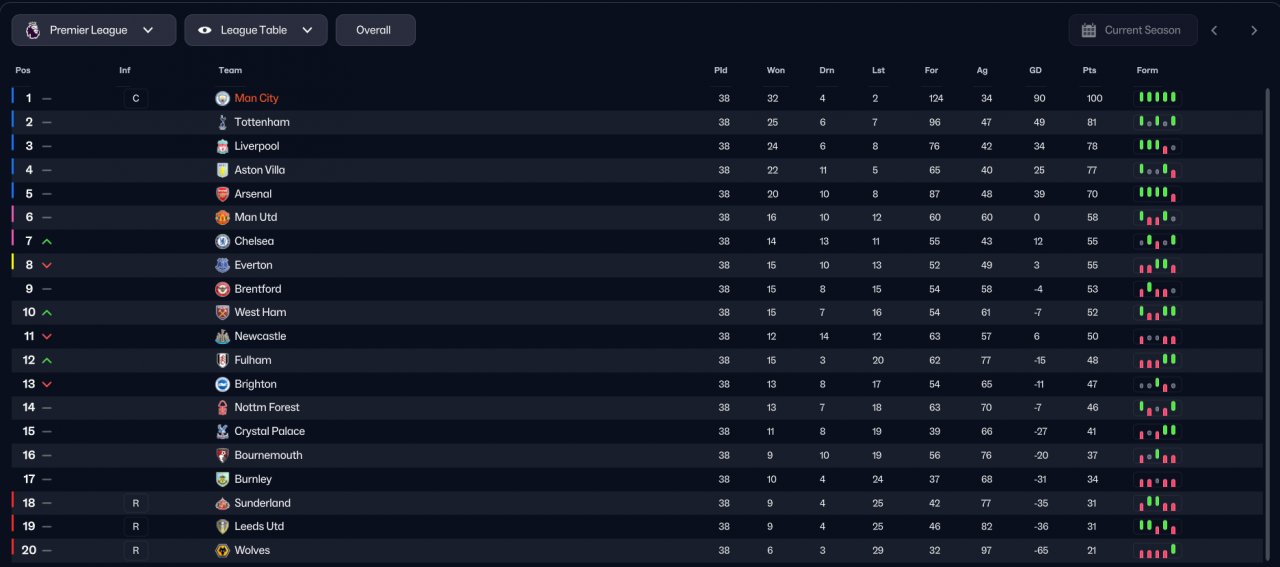The image size is (1280, 567).
Task: Click the Tottenham club badge icon
Action: (222, 122)
